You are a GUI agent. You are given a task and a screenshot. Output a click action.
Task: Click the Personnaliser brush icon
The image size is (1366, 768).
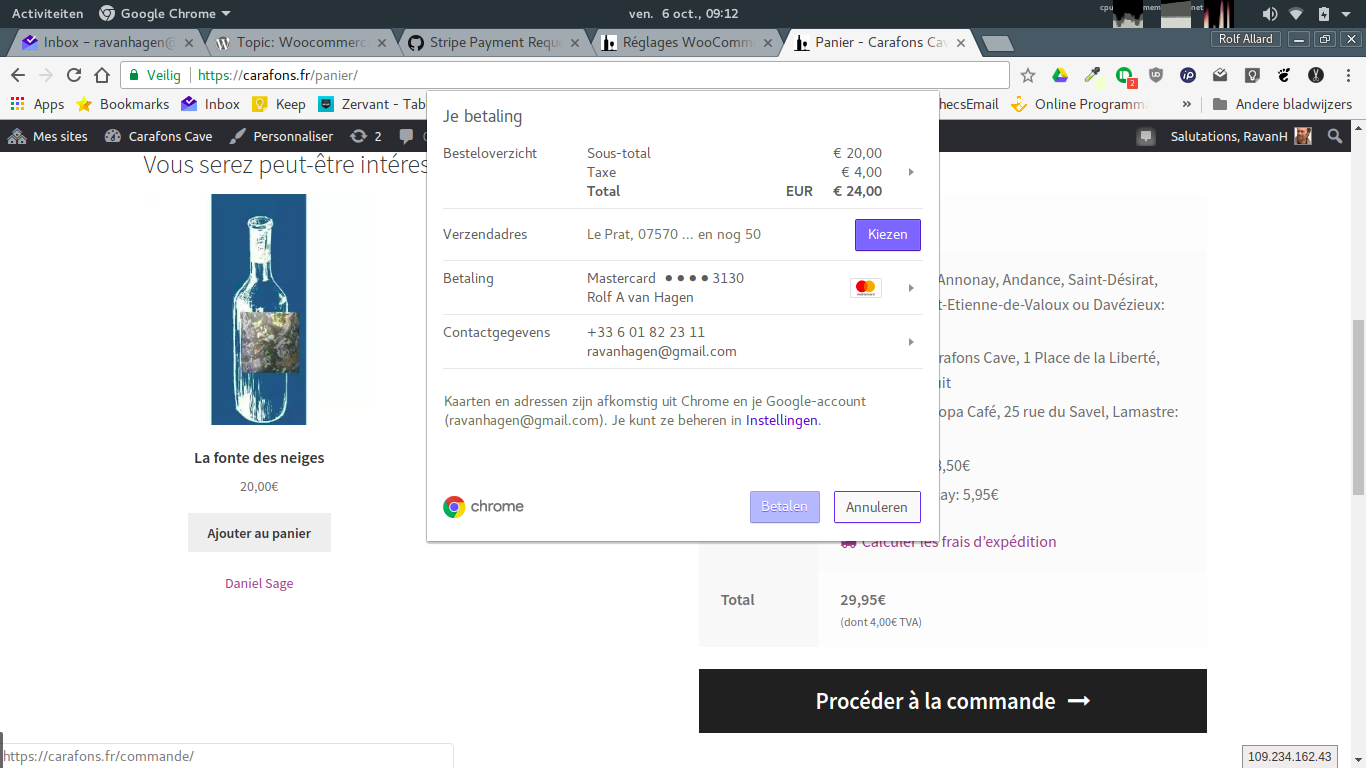pyautogui.click(x=239, y=136)
